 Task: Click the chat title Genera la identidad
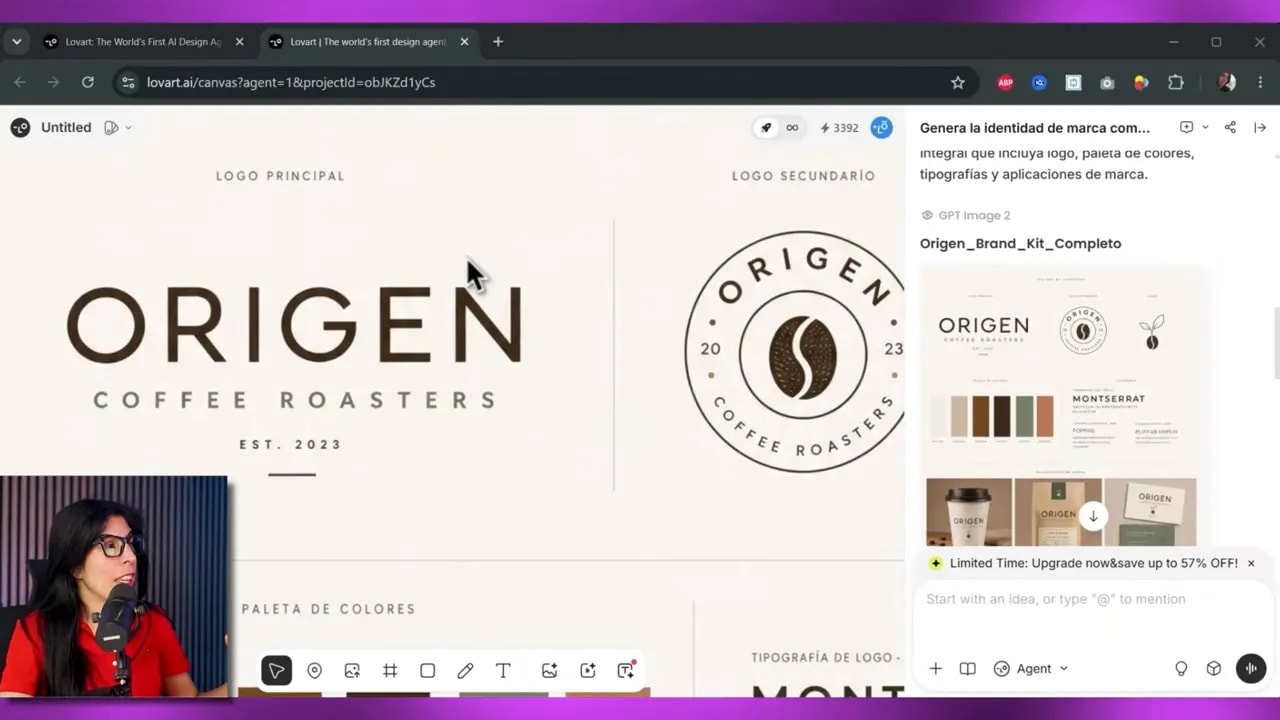(1035, 128)
